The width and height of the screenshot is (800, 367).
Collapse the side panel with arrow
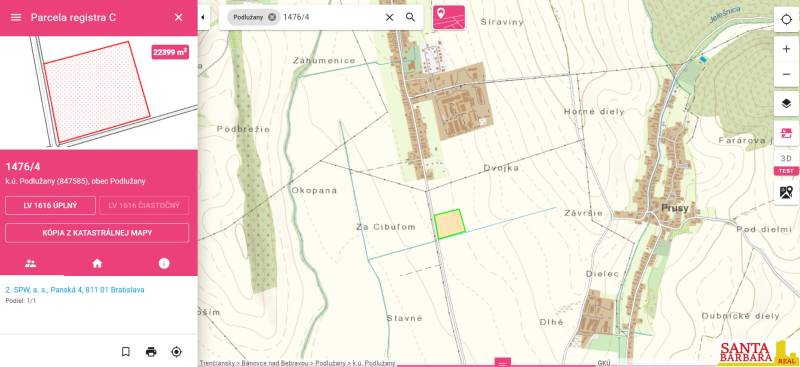click(x=203, y=17)
